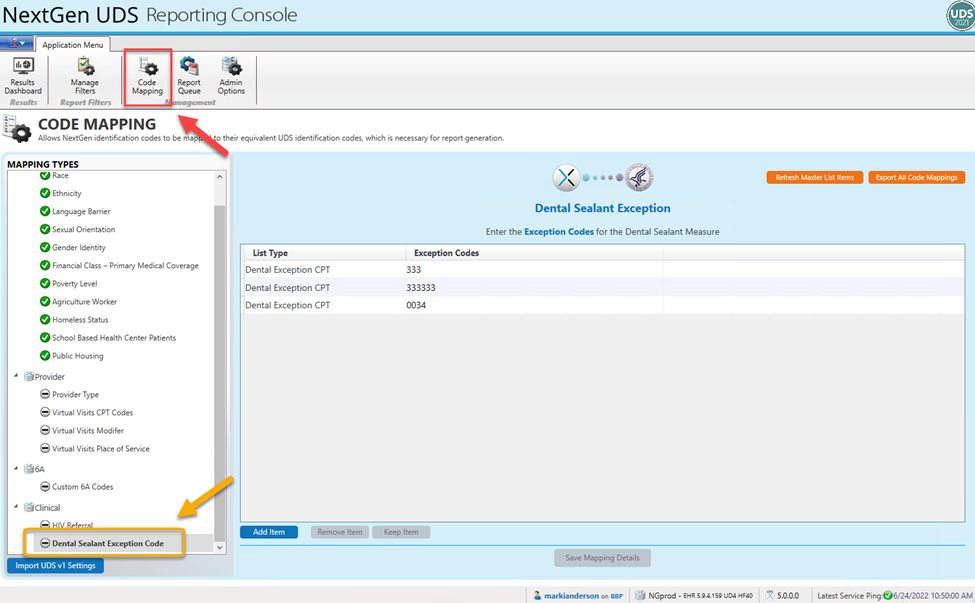This screenshot has height=603, width=975.
Task: Open Admin Options
Action: click(x=231, y=75)
